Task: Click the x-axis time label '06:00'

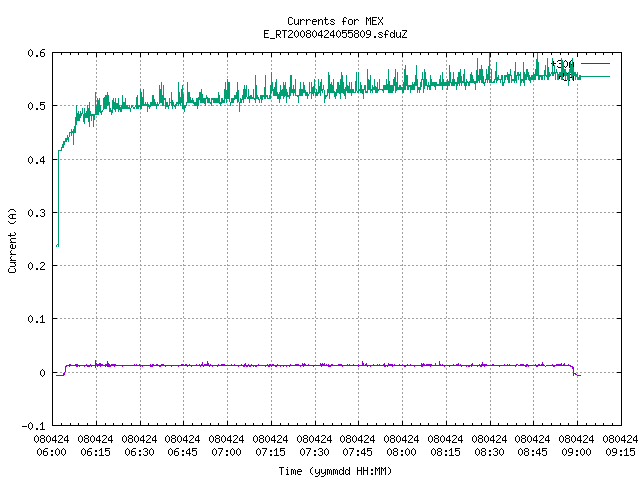Action: [51, 452]
